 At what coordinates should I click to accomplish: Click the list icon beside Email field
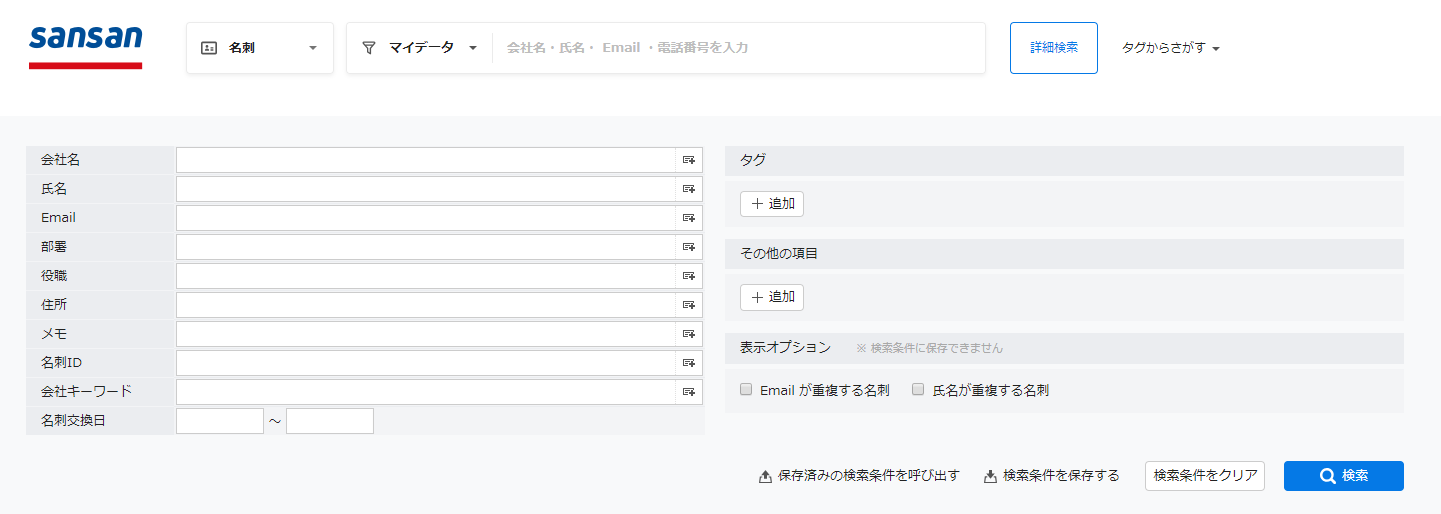[x=689, y=218]
